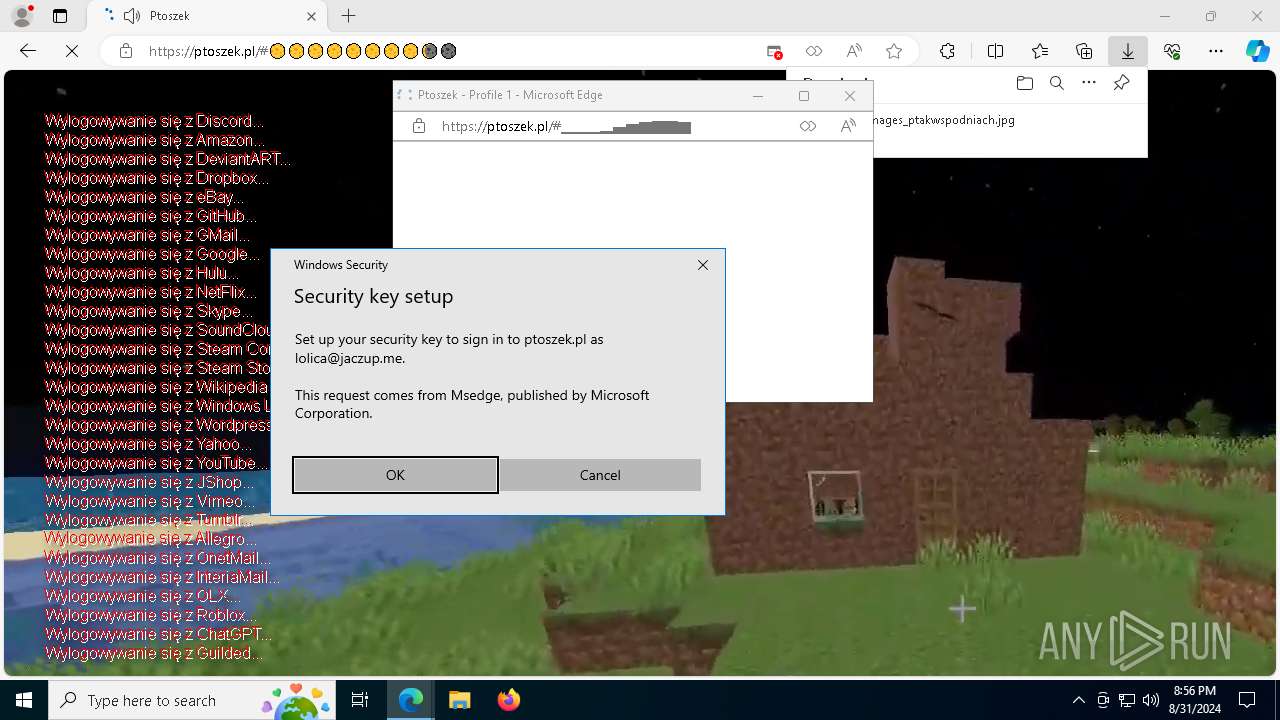Open more options in Downloads panel
The image size is (1280, 720).
pos(1089,83)
